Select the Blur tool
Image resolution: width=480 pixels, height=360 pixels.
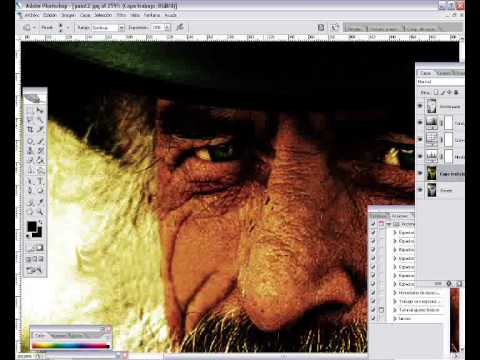(x=30, y=171)
